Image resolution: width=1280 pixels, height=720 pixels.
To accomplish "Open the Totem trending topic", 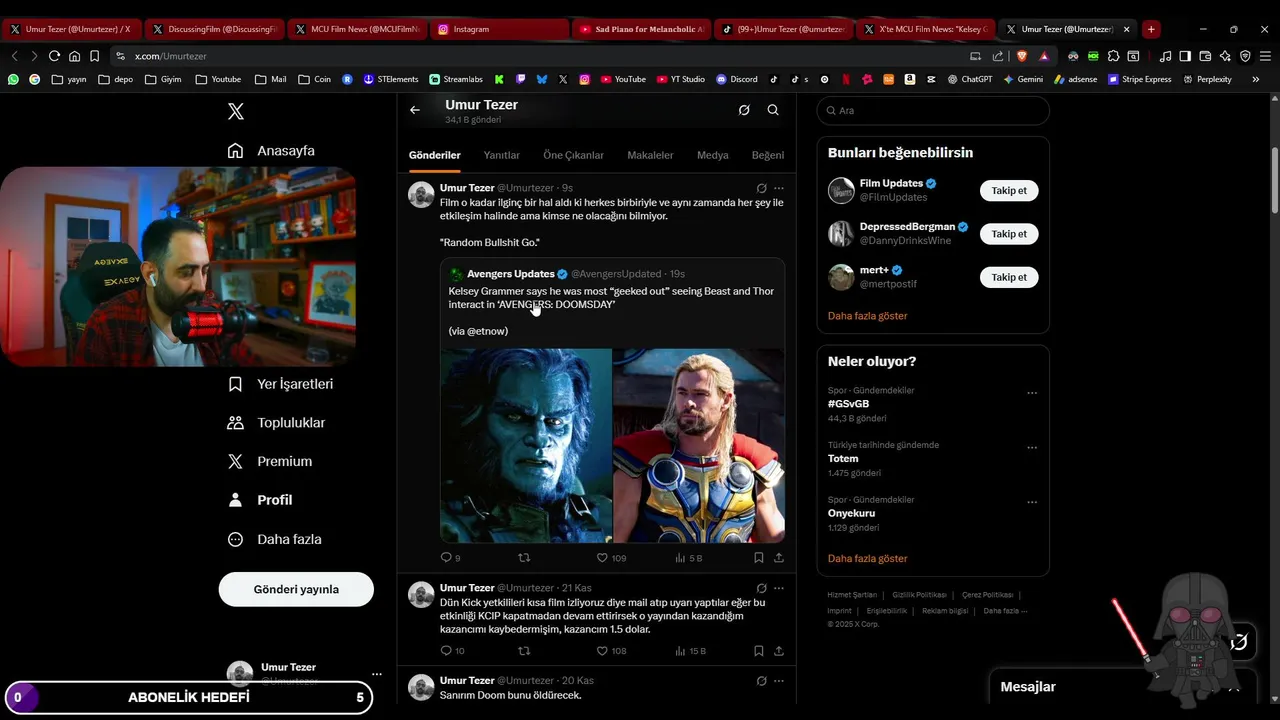I will click(x=843, y=459).
